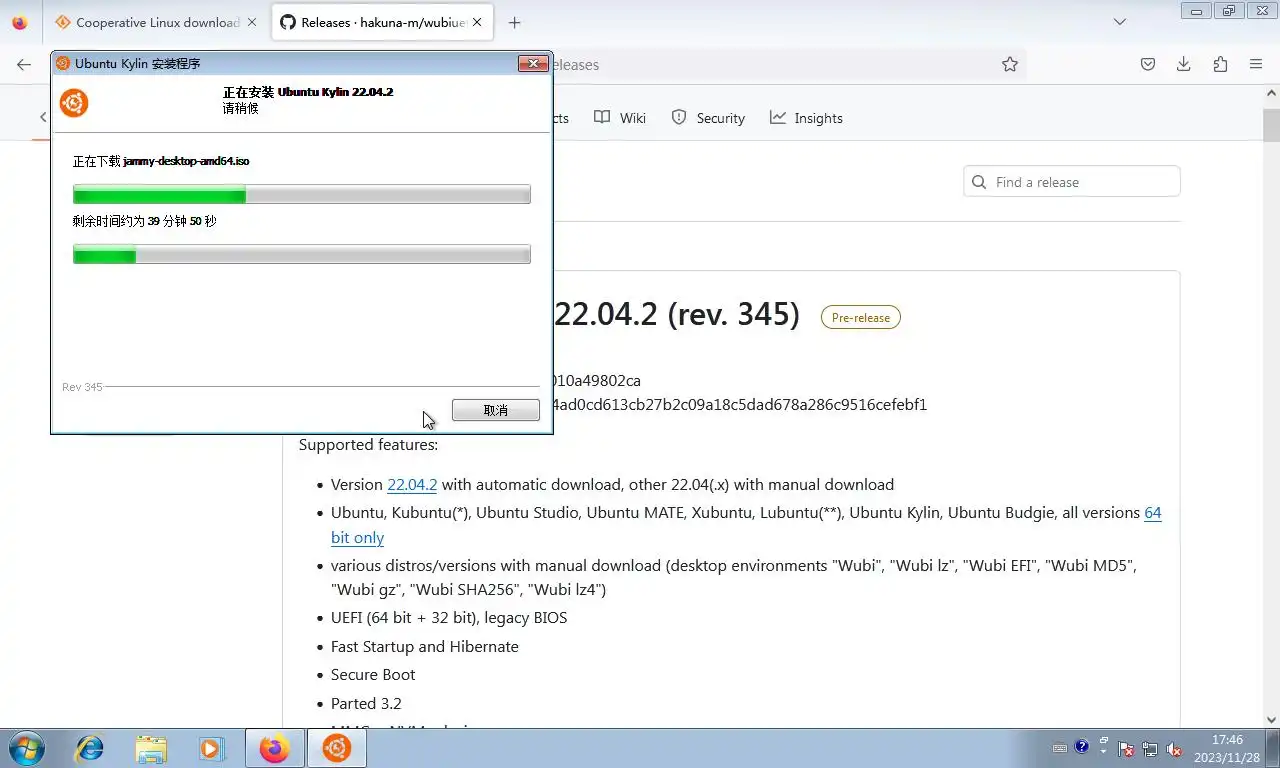
Task: Open the Action Center flag icon
Action: click(x=1126, y=749)
